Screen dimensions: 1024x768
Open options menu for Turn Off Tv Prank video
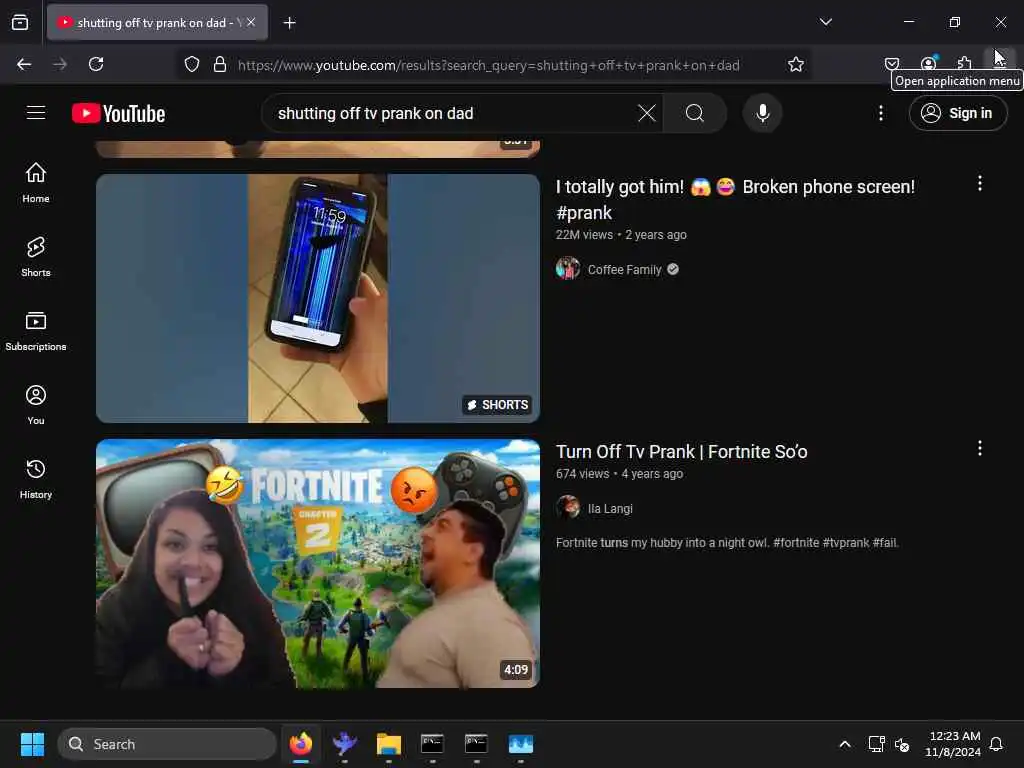point(979,448)
